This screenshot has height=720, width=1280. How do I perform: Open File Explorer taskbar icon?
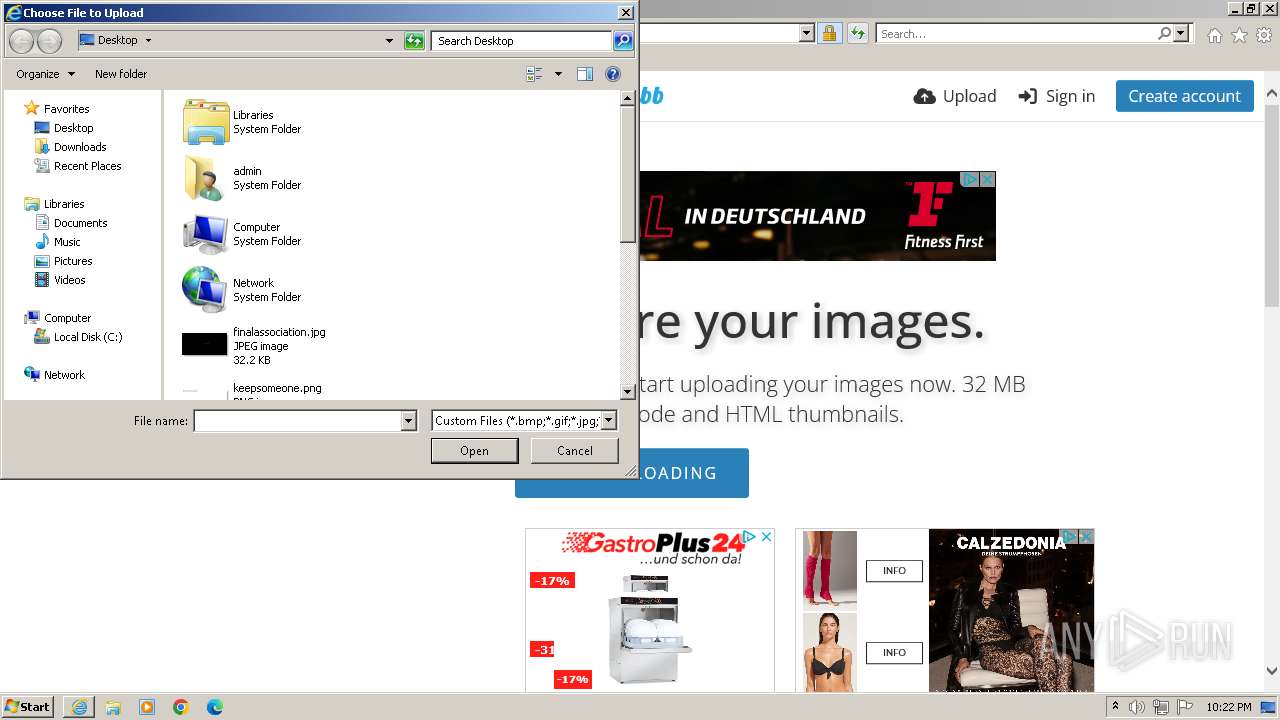pyautogui.click(x=113, y=707)
